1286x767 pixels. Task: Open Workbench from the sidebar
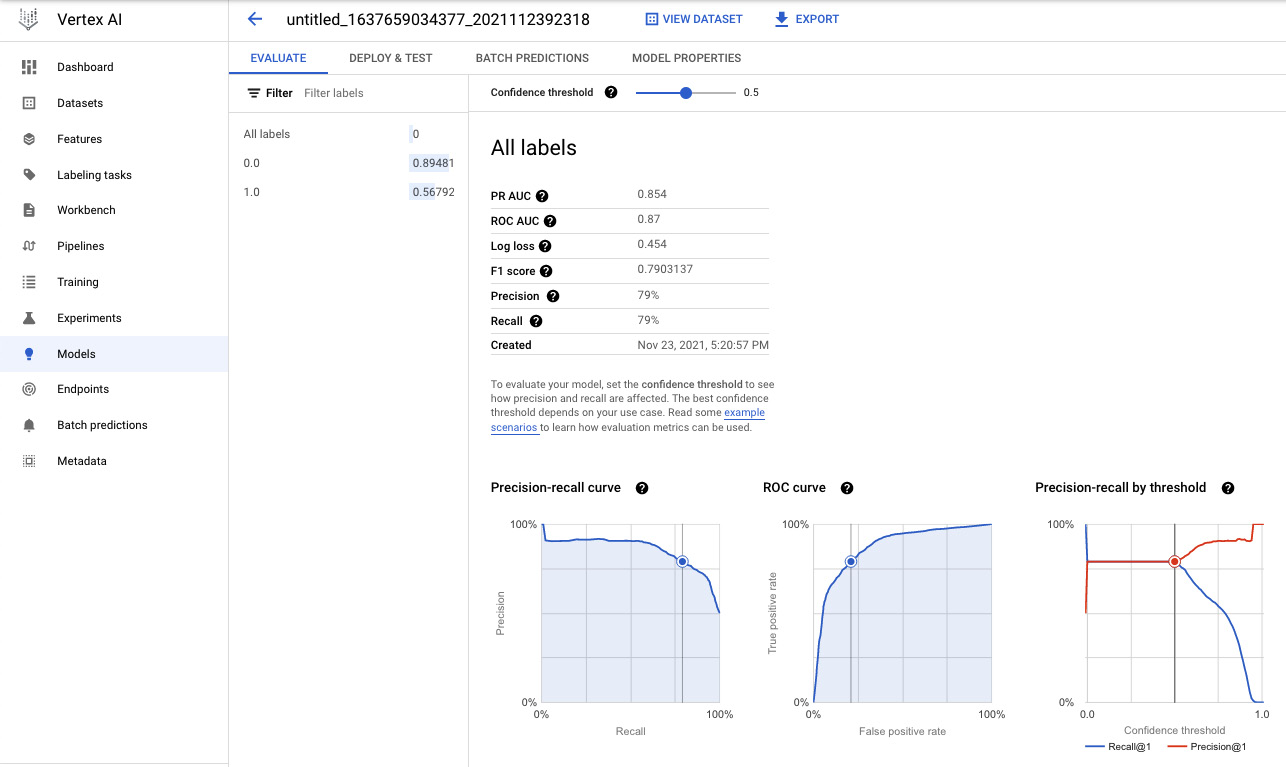click(86, 210)
